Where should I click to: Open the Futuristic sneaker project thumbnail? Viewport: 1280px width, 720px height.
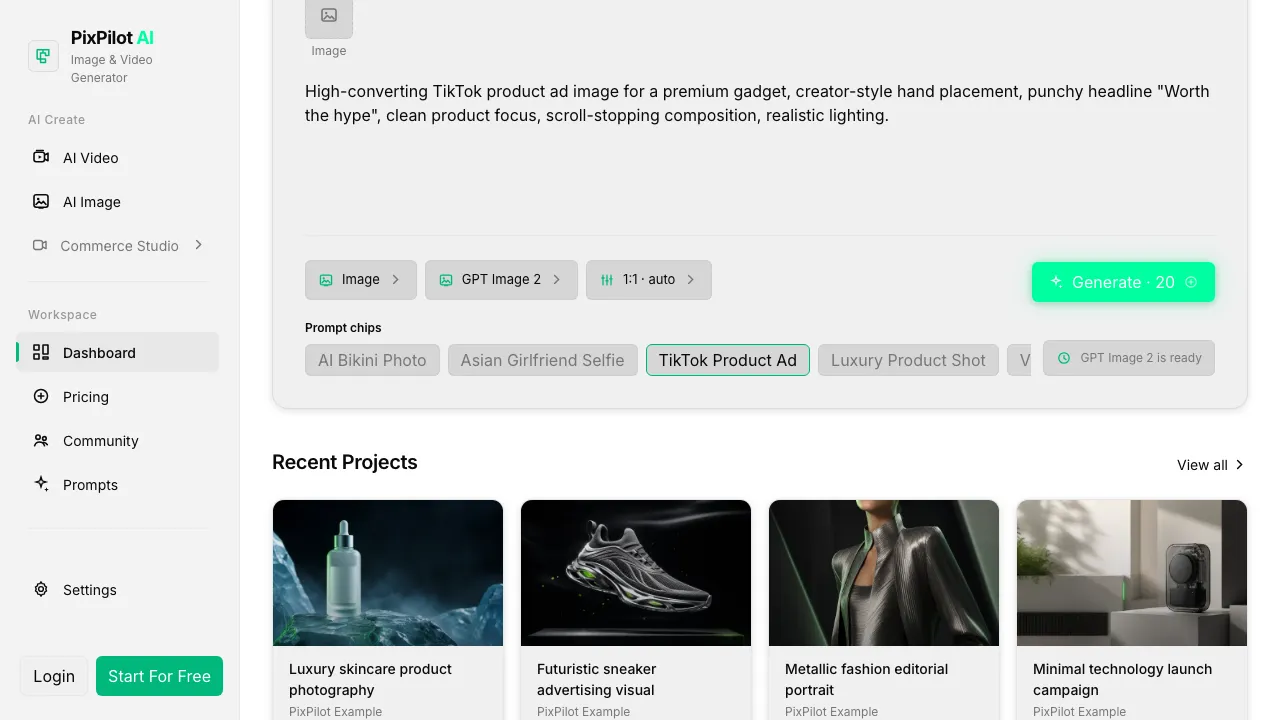[636, 573]
